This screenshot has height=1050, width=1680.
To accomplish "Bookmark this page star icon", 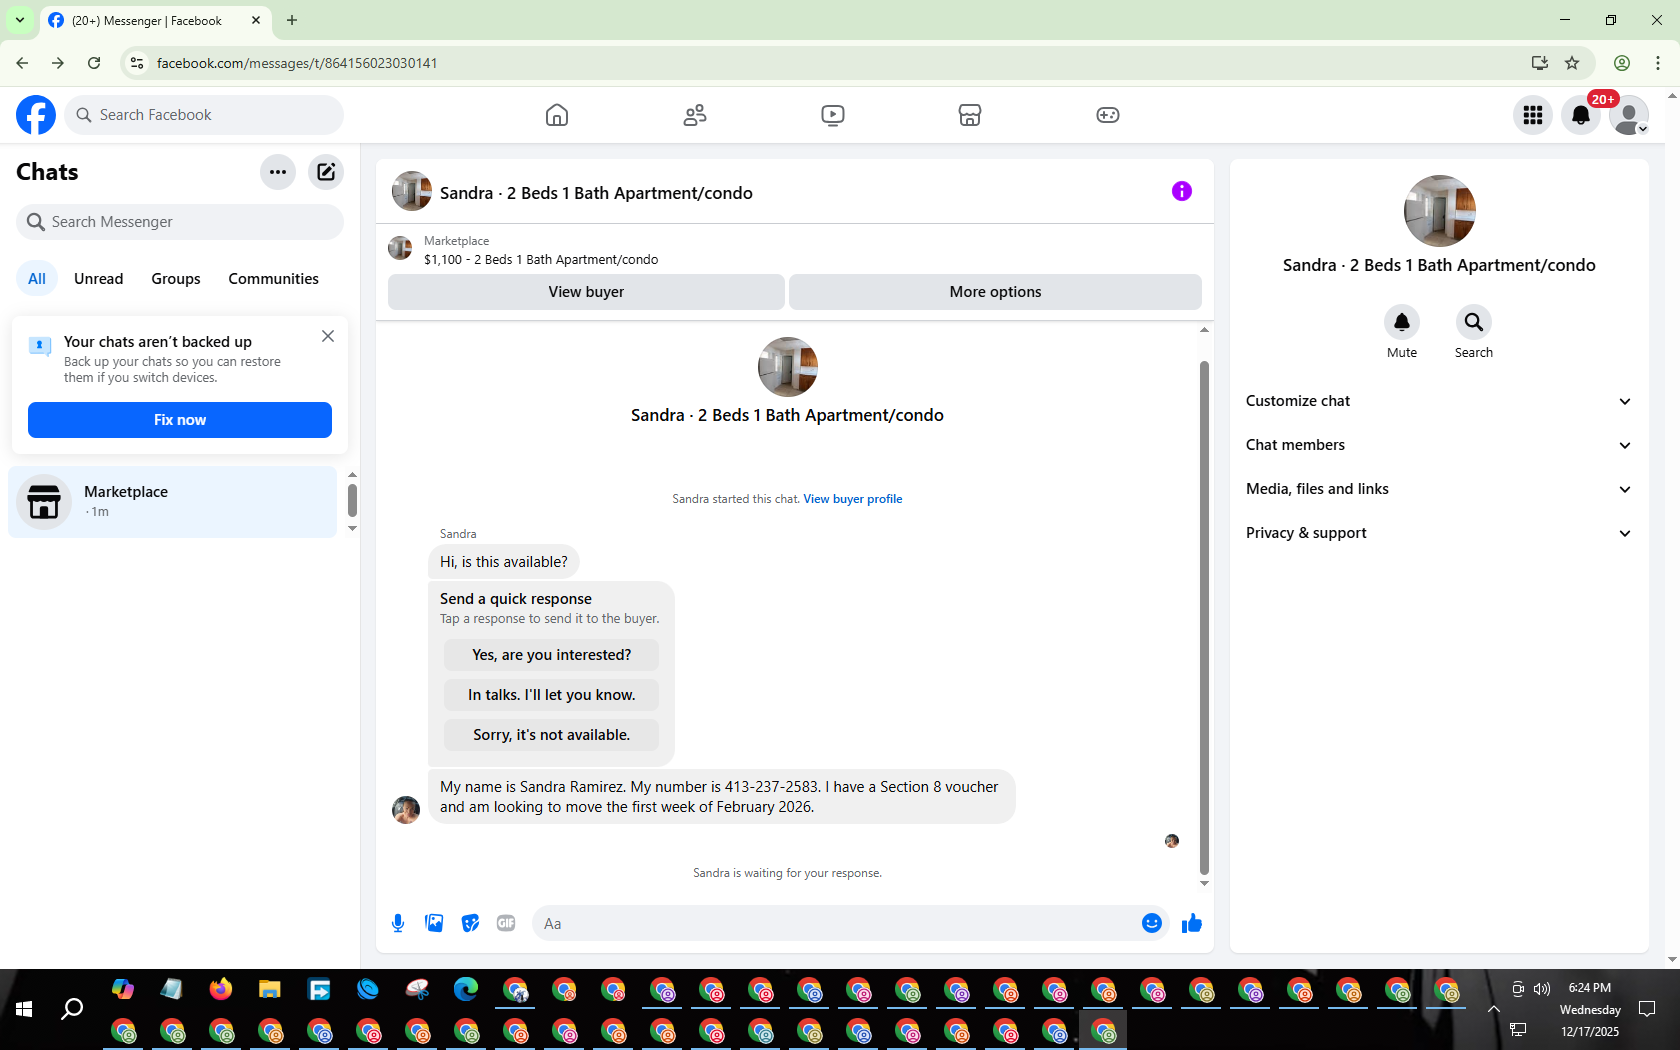I will (1572, 63).
